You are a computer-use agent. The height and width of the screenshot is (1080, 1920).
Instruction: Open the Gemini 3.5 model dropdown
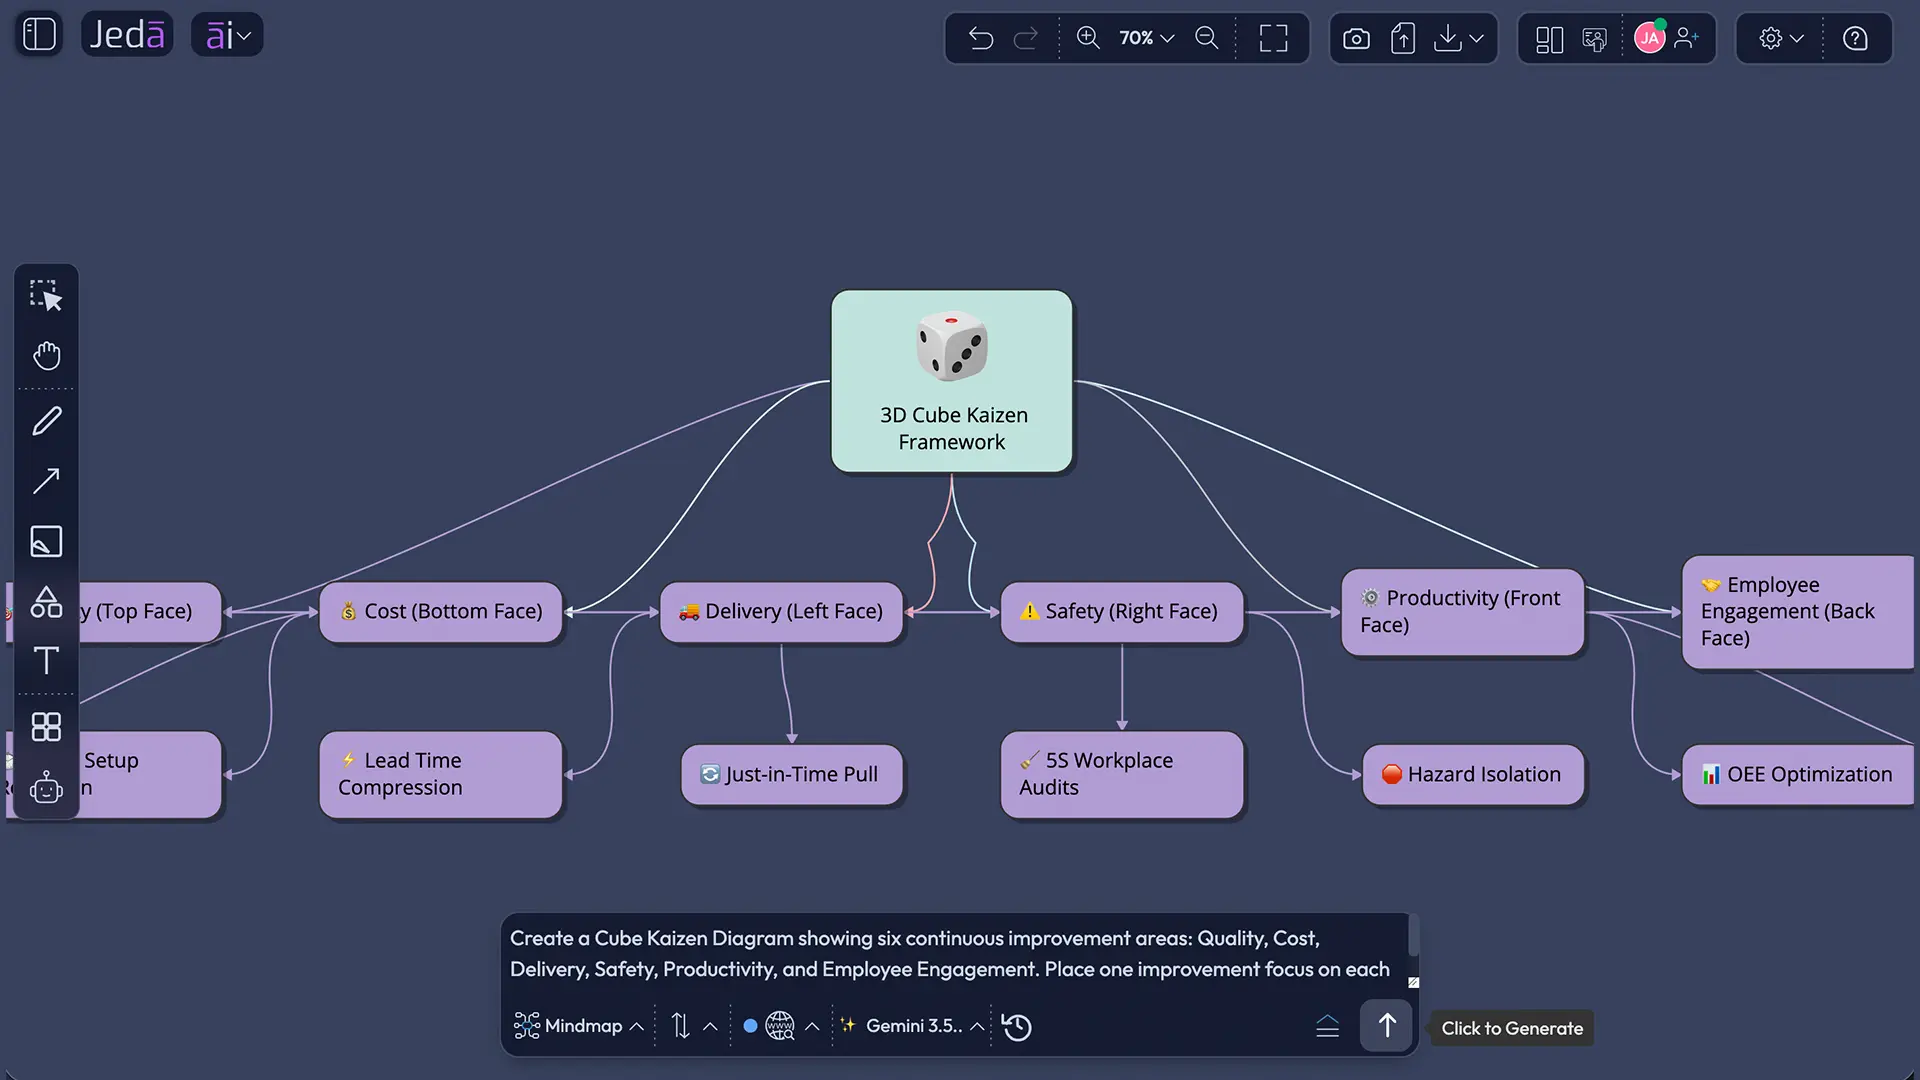[x=912, y=1026]
